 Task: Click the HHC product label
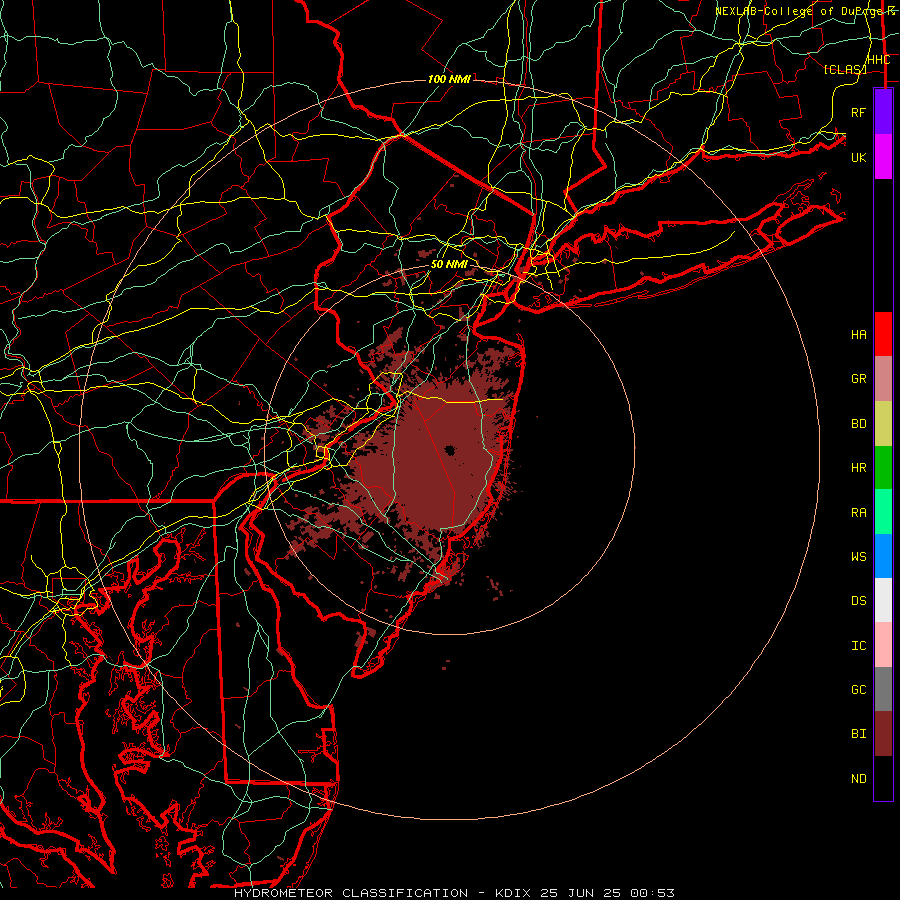[x=878, y=60]
